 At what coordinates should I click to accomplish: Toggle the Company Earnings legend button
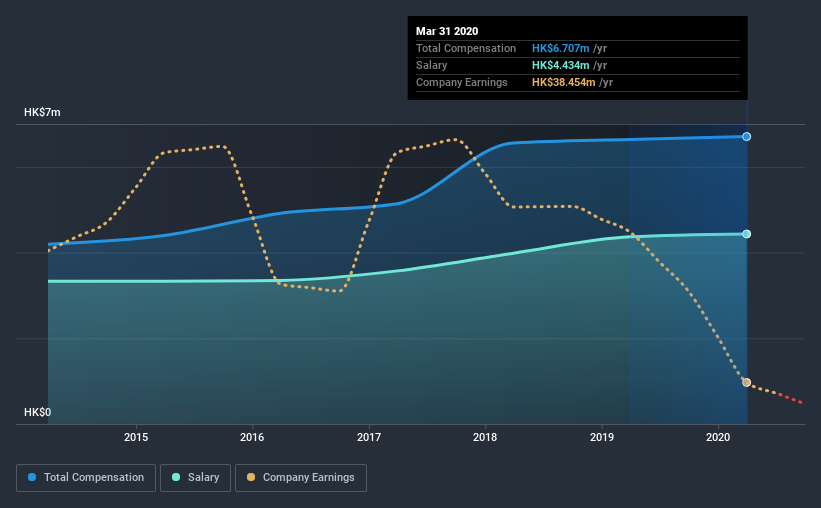[x=301, y=478]
